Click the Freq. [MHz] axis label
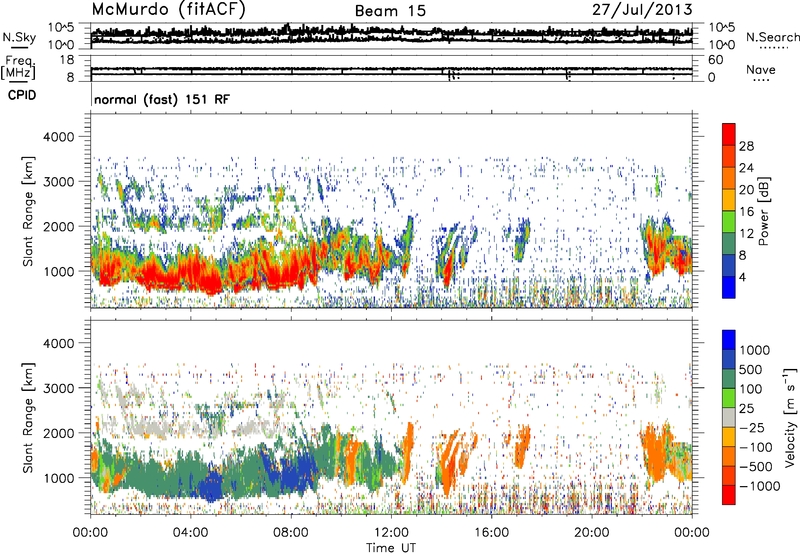This screenshot has width=800, height=554. pos(18,67)
